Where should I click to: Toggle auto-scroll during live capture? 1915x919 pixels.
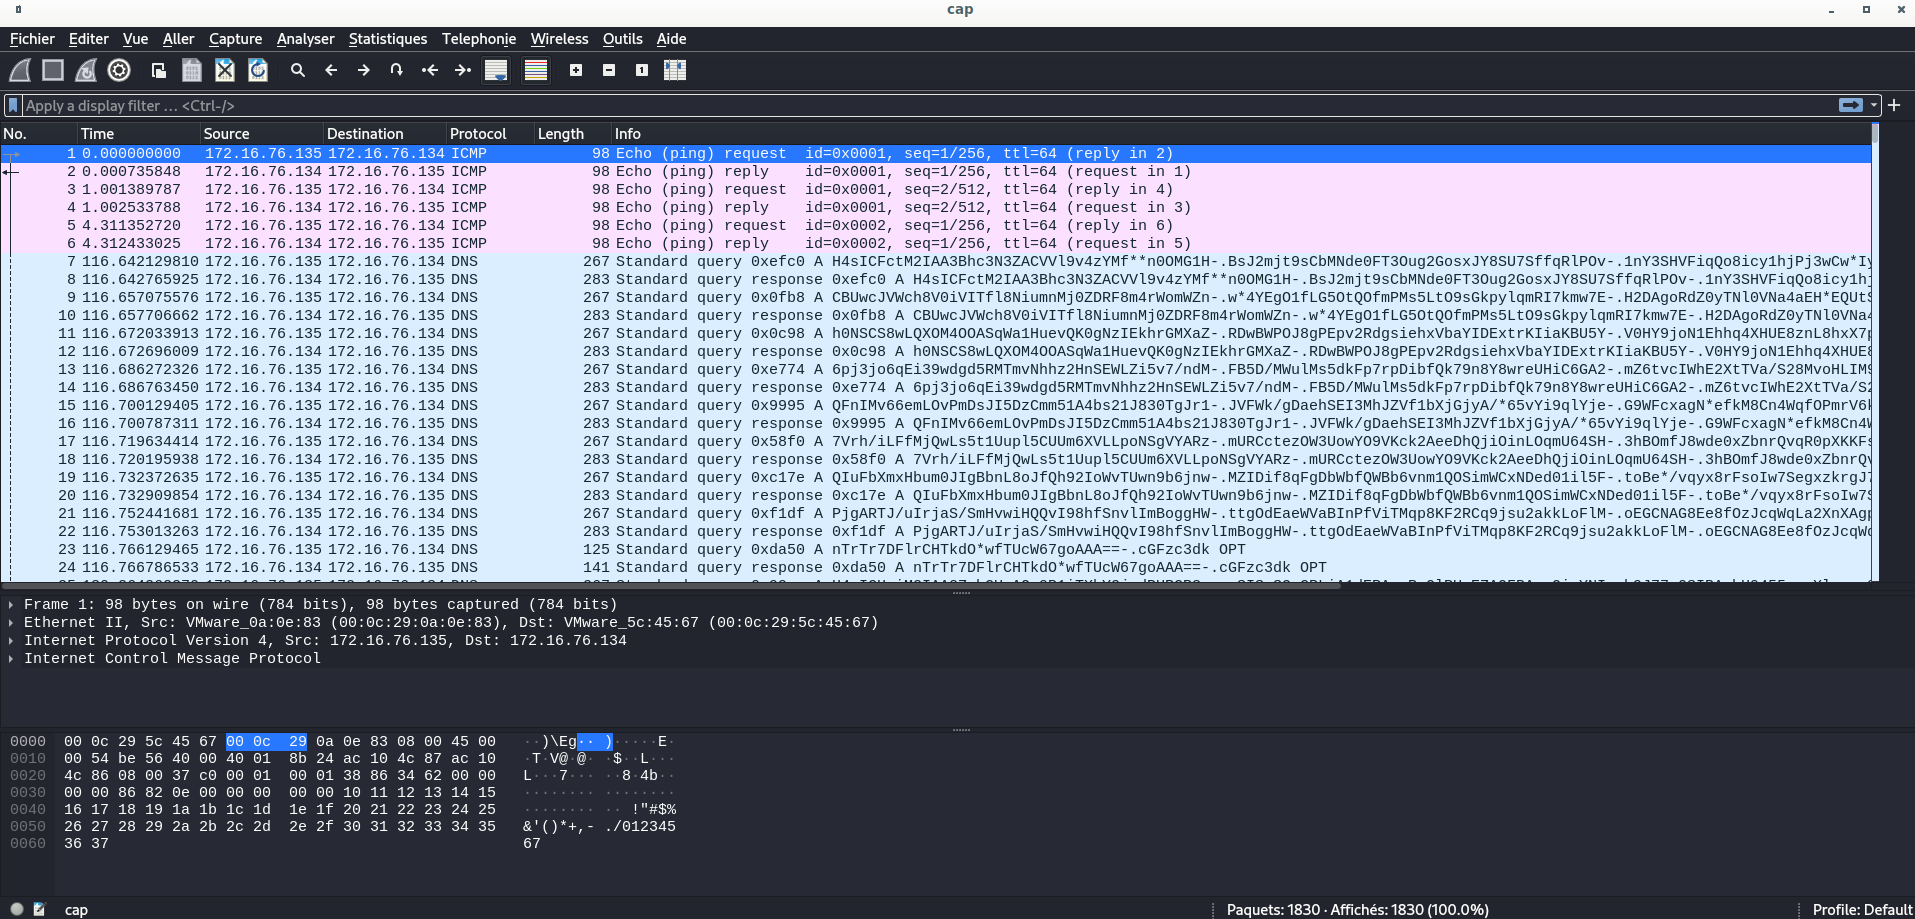coord(496,70)
